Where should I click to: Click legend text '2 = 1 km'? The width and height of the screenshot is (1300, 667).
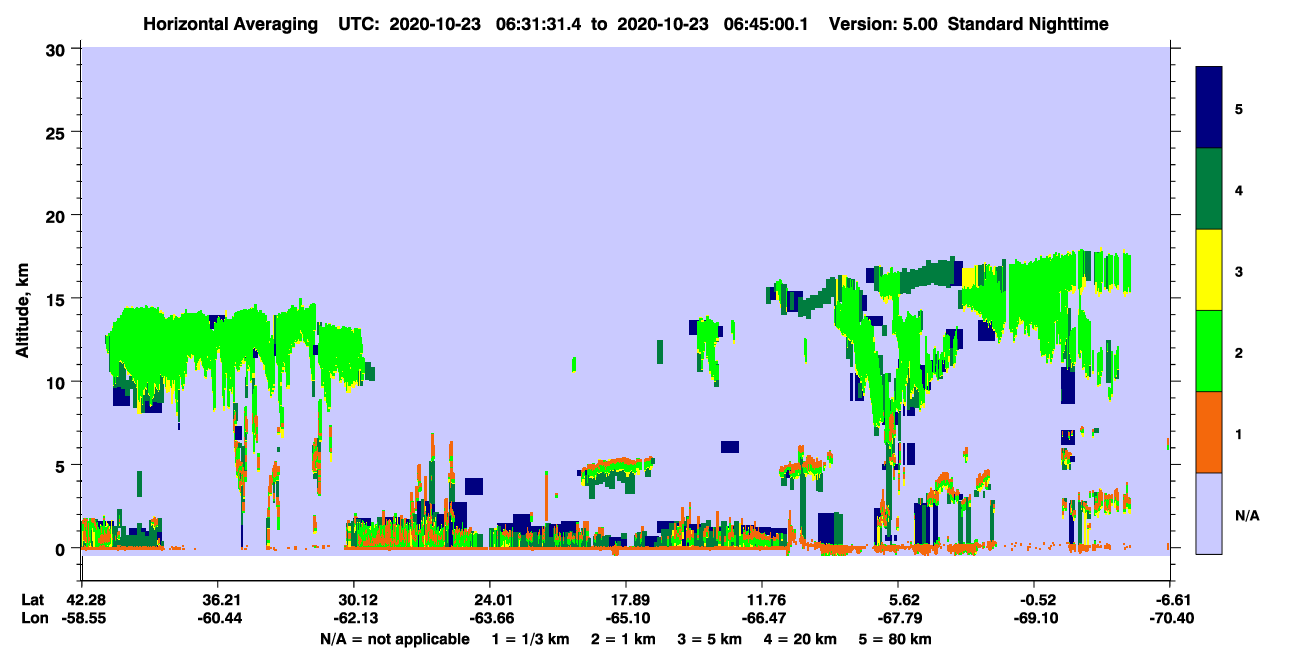click(x=623, y=638)
